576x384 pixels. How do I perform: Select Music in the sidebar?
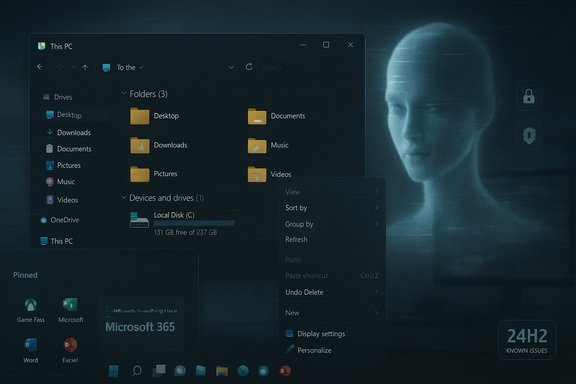[x=66, y=182]
